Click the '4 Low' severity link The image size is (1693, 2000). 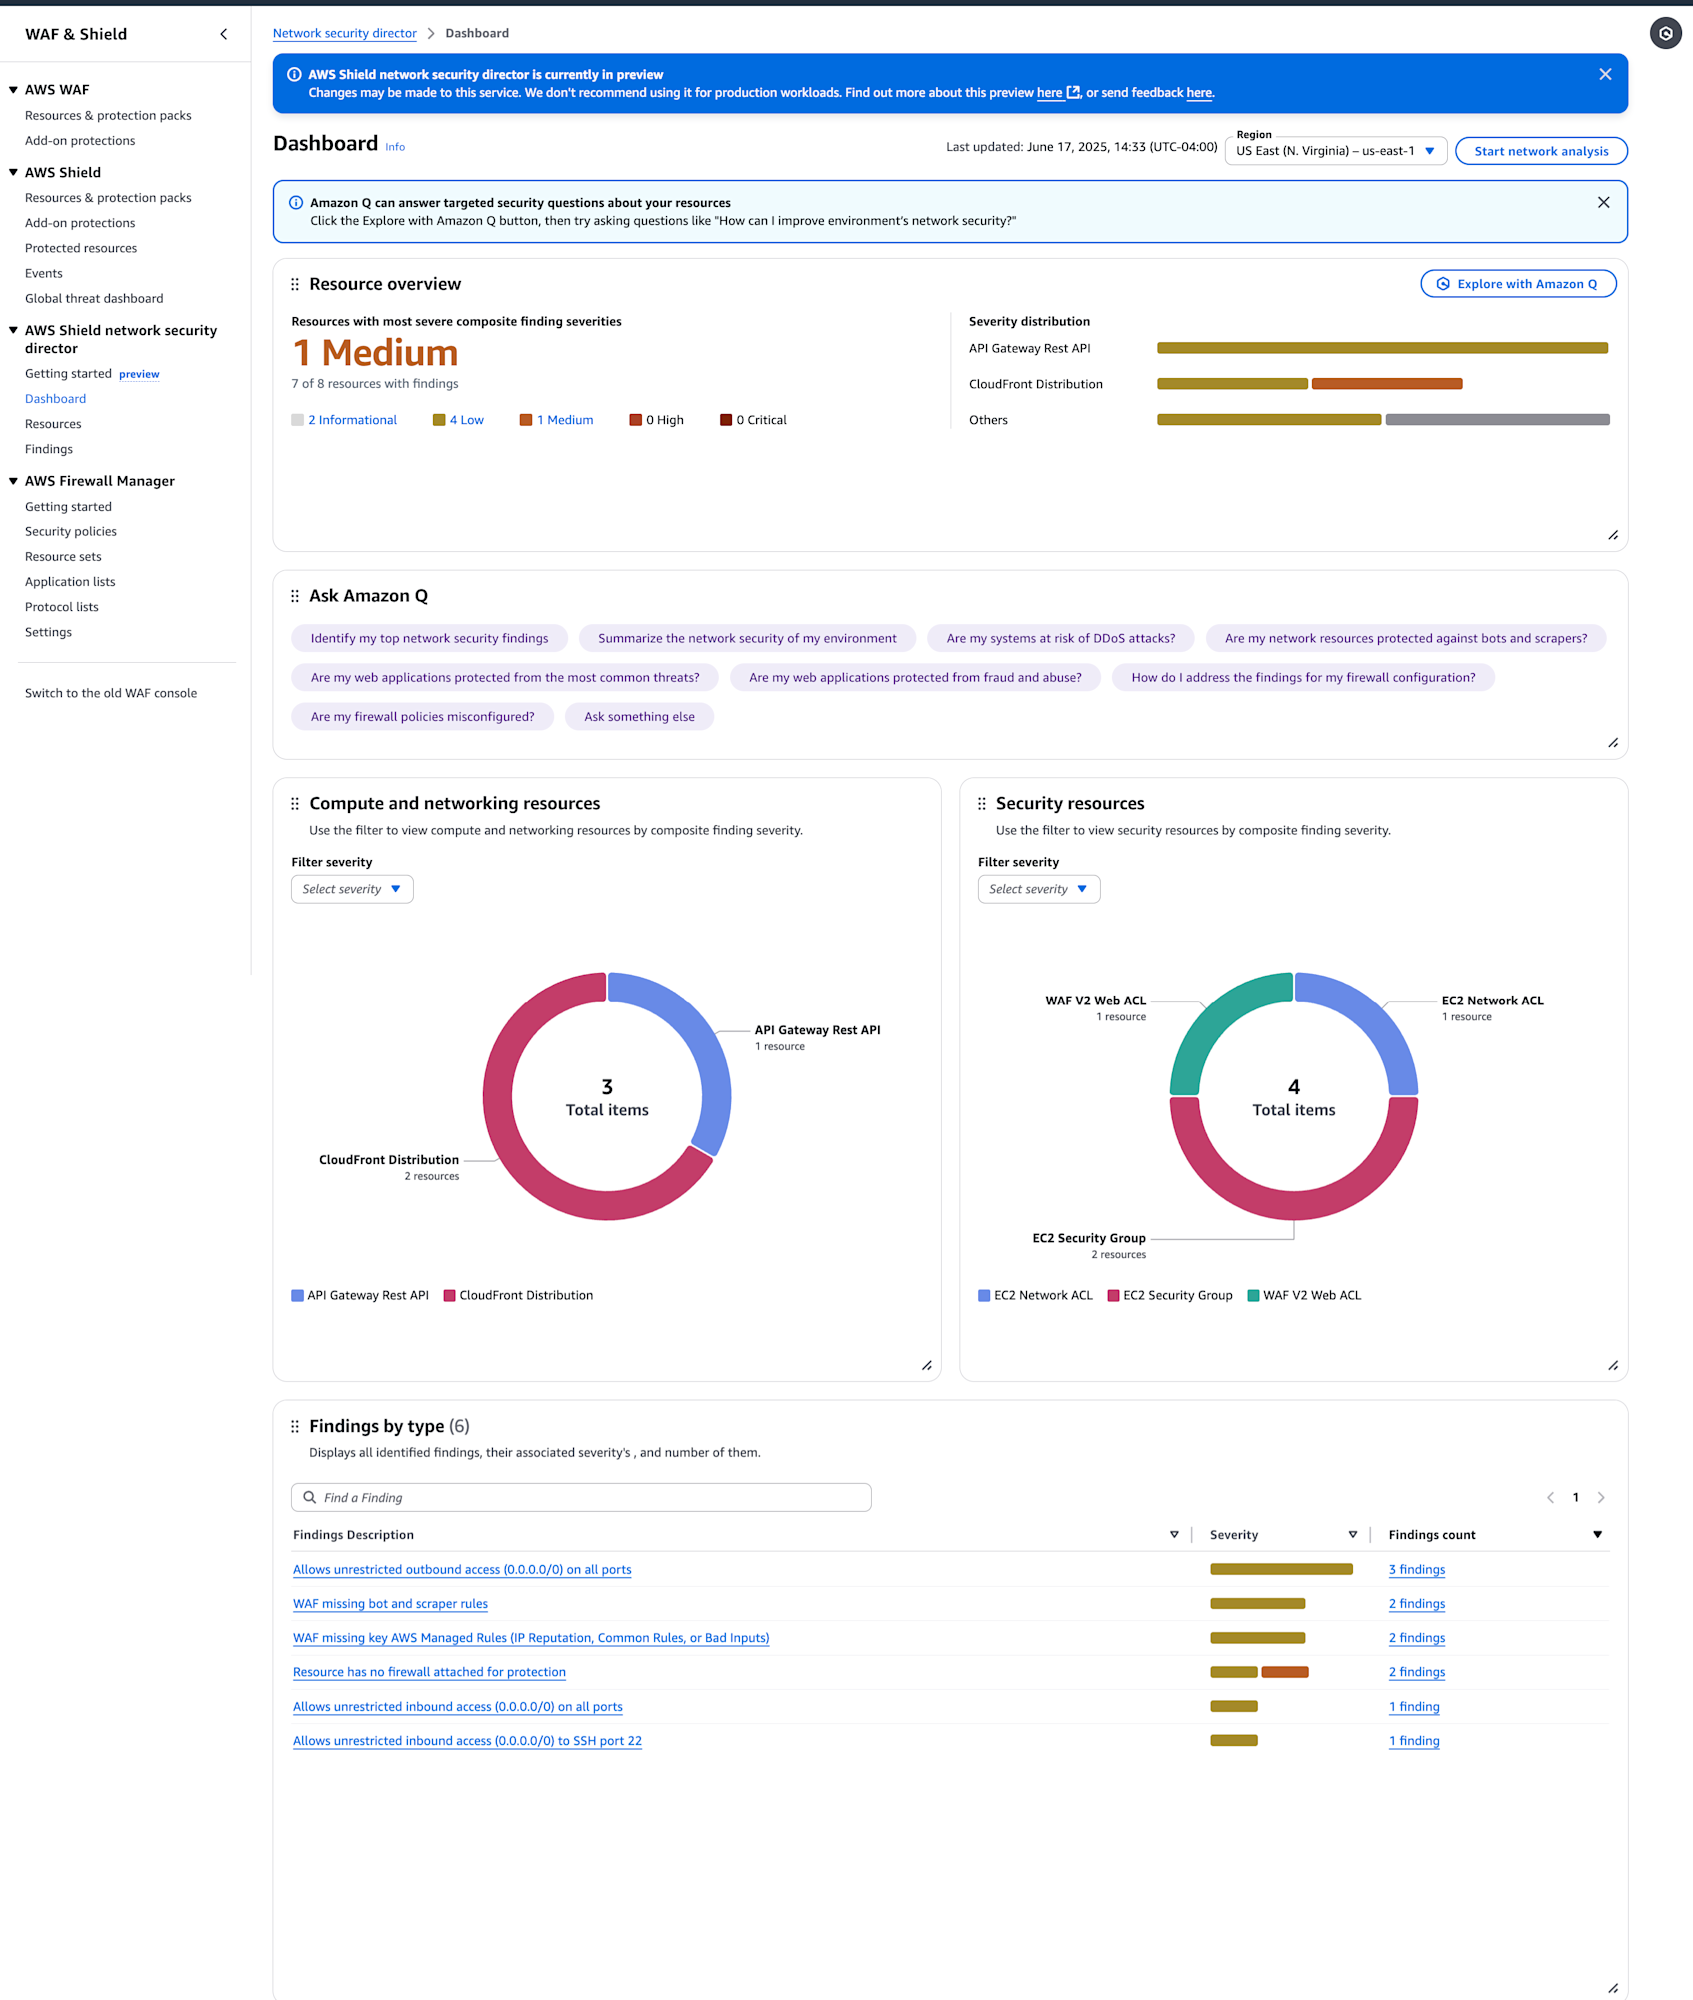click(466, 420)
